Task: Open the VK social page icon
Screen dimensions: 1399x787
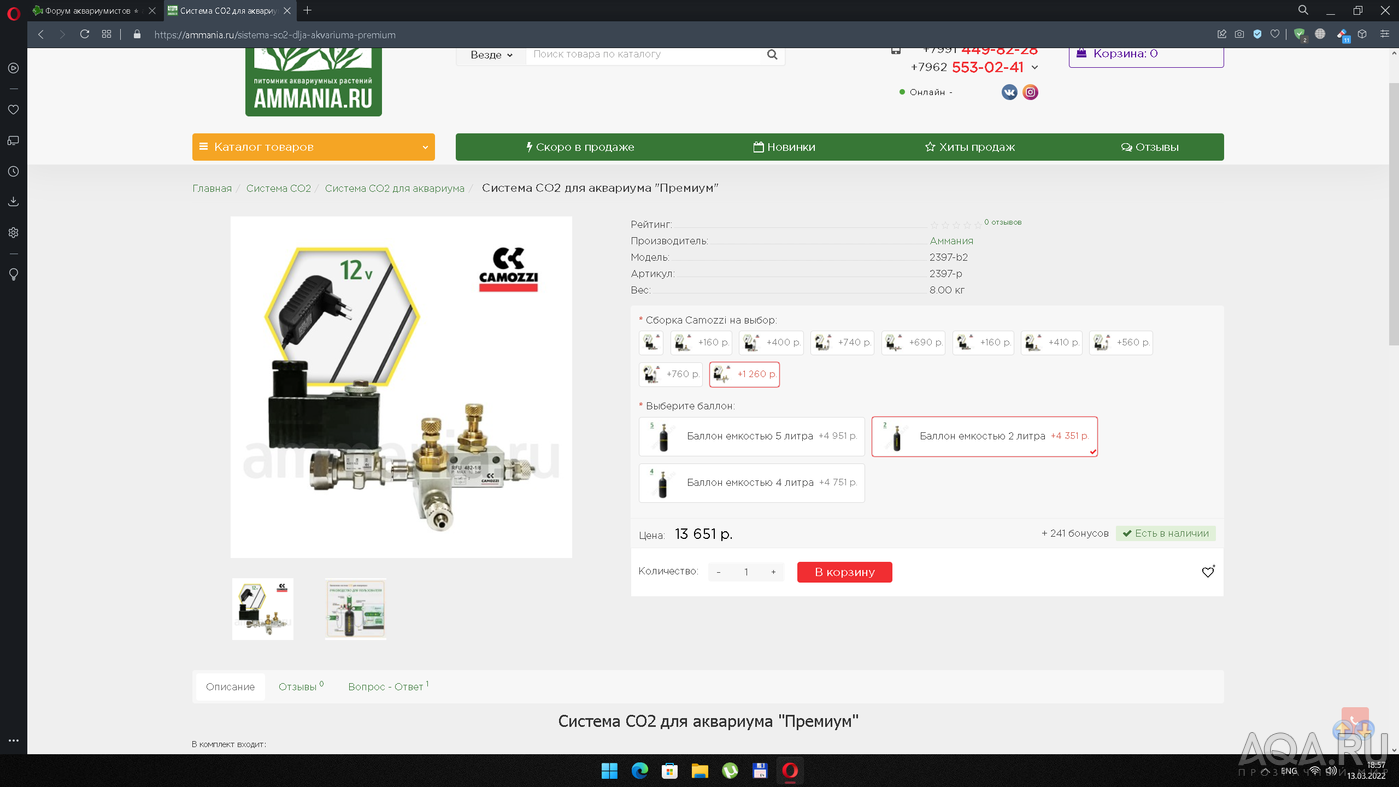Action: (x=1009, y=92)
